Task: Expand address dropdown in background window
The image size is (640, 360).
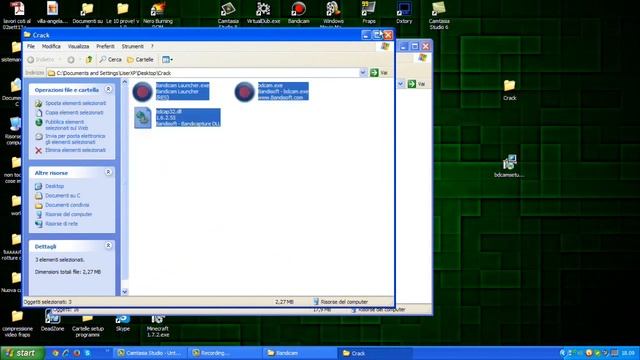Action: pos(401,84)
